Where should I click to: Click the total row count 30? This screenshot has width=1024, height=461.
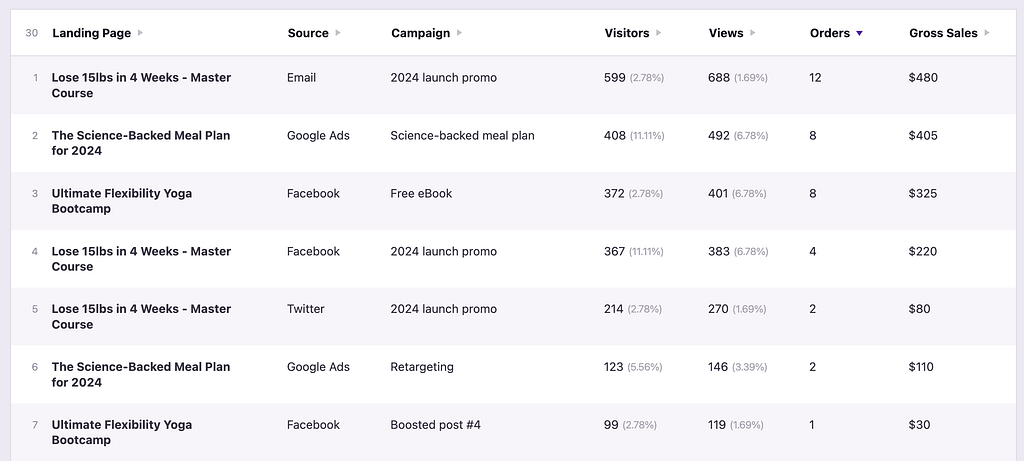32,33
